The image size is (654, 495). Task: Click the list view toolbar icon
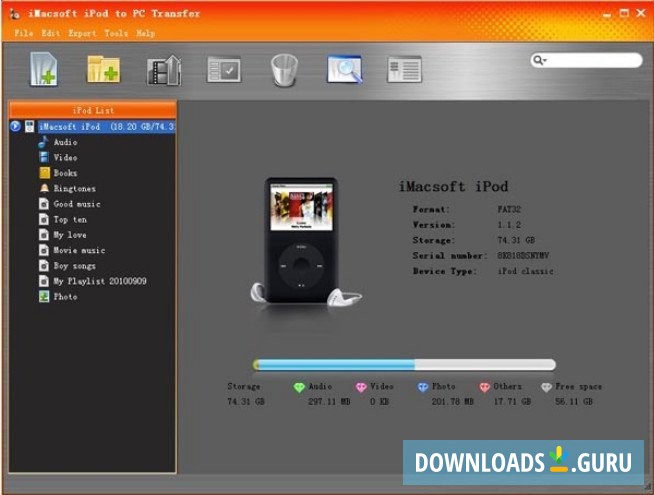404,69
